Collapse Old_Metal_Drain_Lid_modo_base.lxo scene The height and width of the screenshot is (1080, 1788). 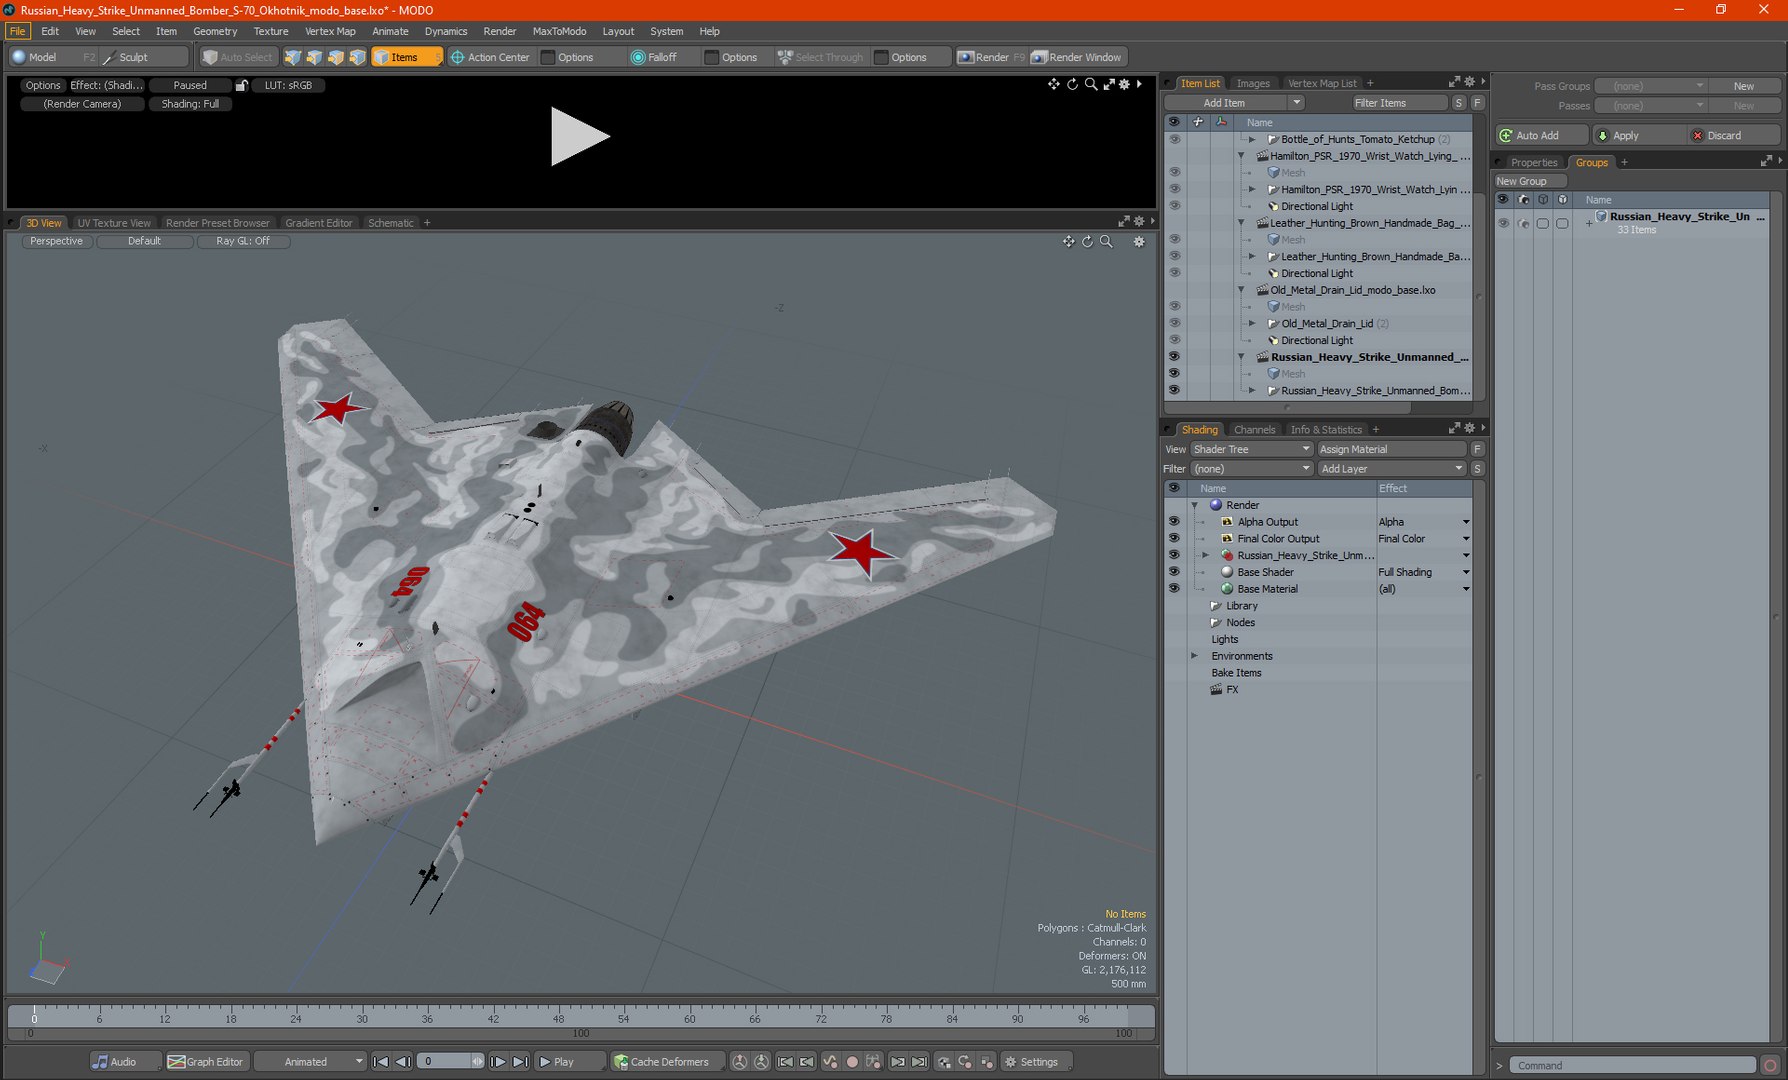coord(1241,290)
